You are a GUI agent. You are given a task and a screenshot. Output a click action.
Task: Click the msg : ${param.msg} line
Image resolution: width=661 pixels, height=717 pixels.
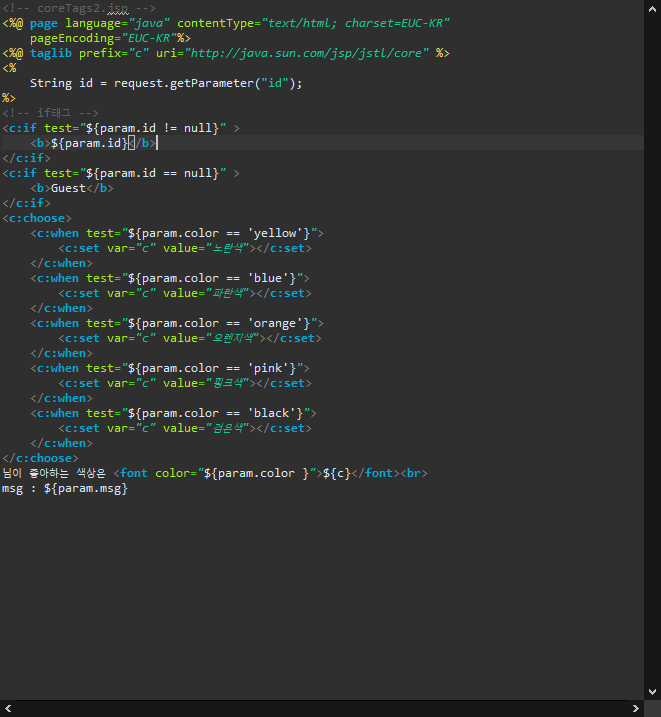tap(65, 488)
